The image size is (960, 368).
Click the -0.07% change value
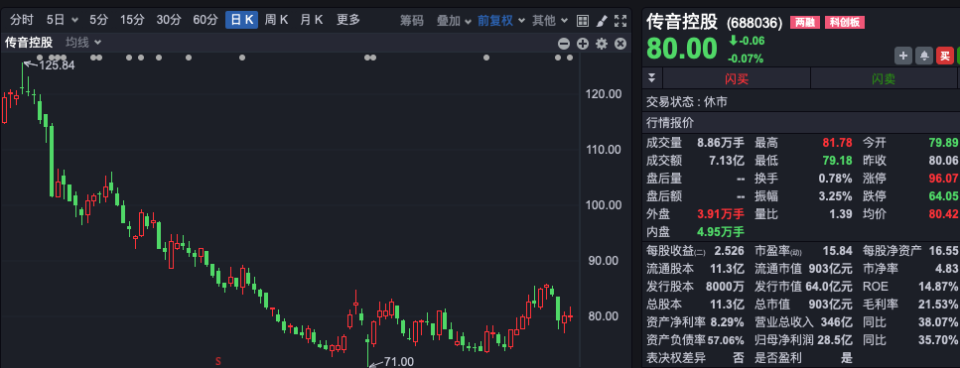coord(745,59)
